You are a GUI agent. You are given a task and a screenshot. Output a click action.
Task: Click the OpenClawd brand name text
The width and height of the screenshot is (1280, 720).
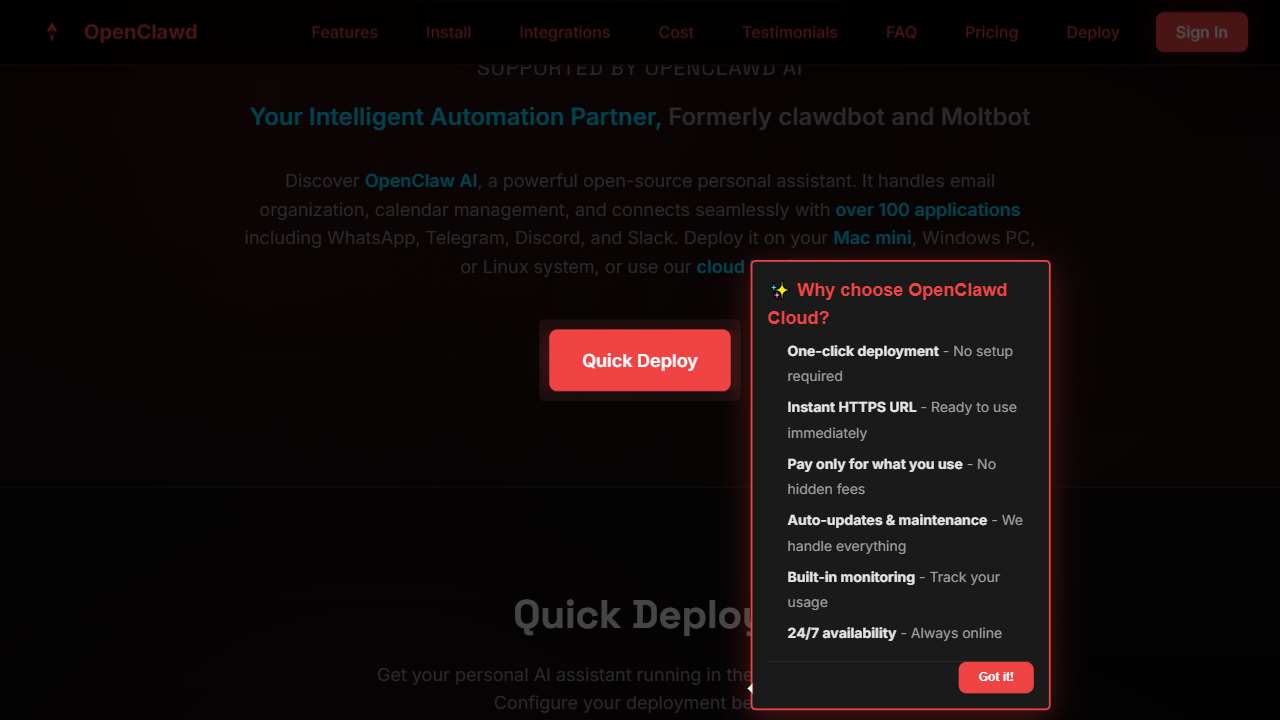140,31
